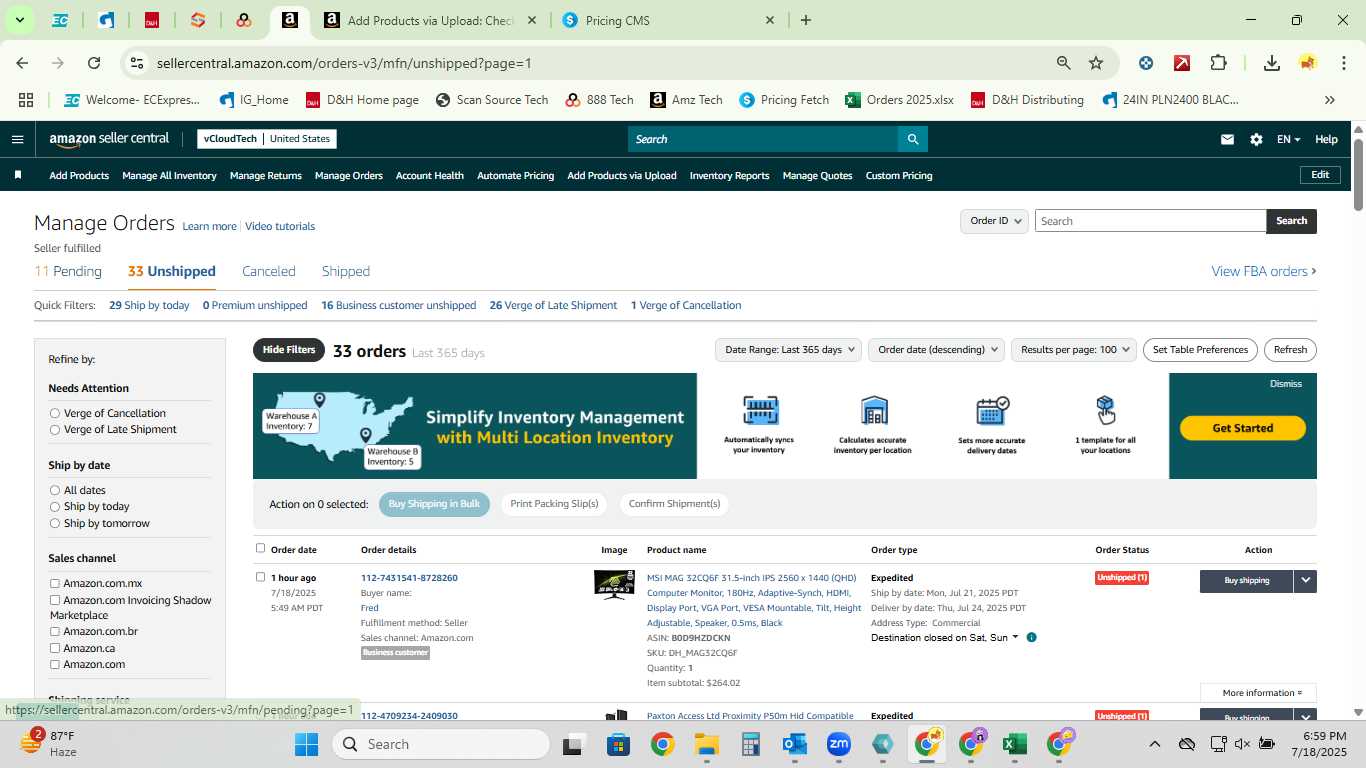Open the Chrome apps grid in the bookmarks bar
The width and height of the screenshot is (1366, 768).
tap(26, 100)
